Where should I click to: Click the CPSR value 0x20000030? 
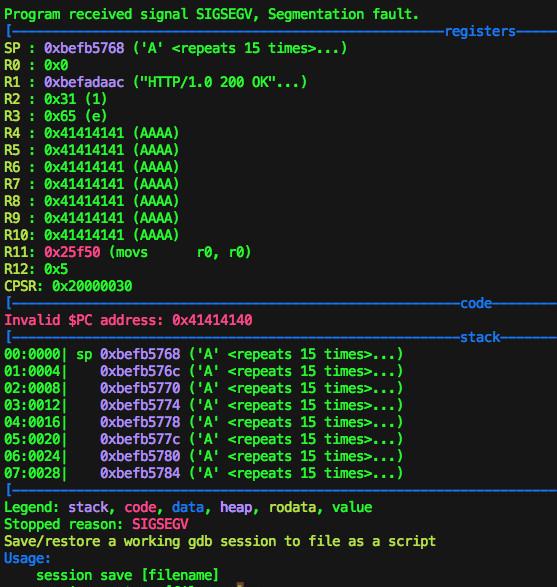(92, 286)
